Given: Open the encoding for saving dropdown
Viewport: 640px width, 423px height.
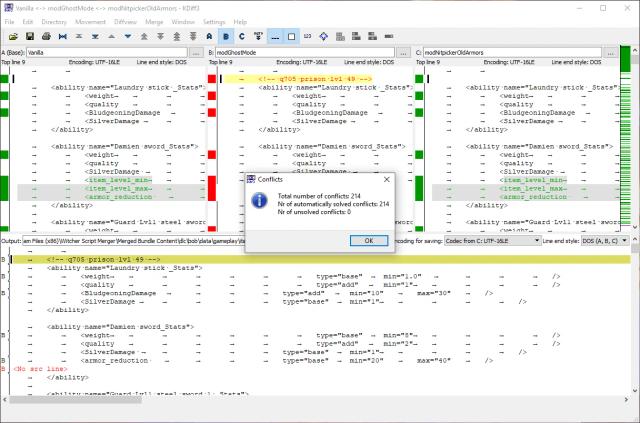Looking at the screenshot, I should click(x=492, y=241).
